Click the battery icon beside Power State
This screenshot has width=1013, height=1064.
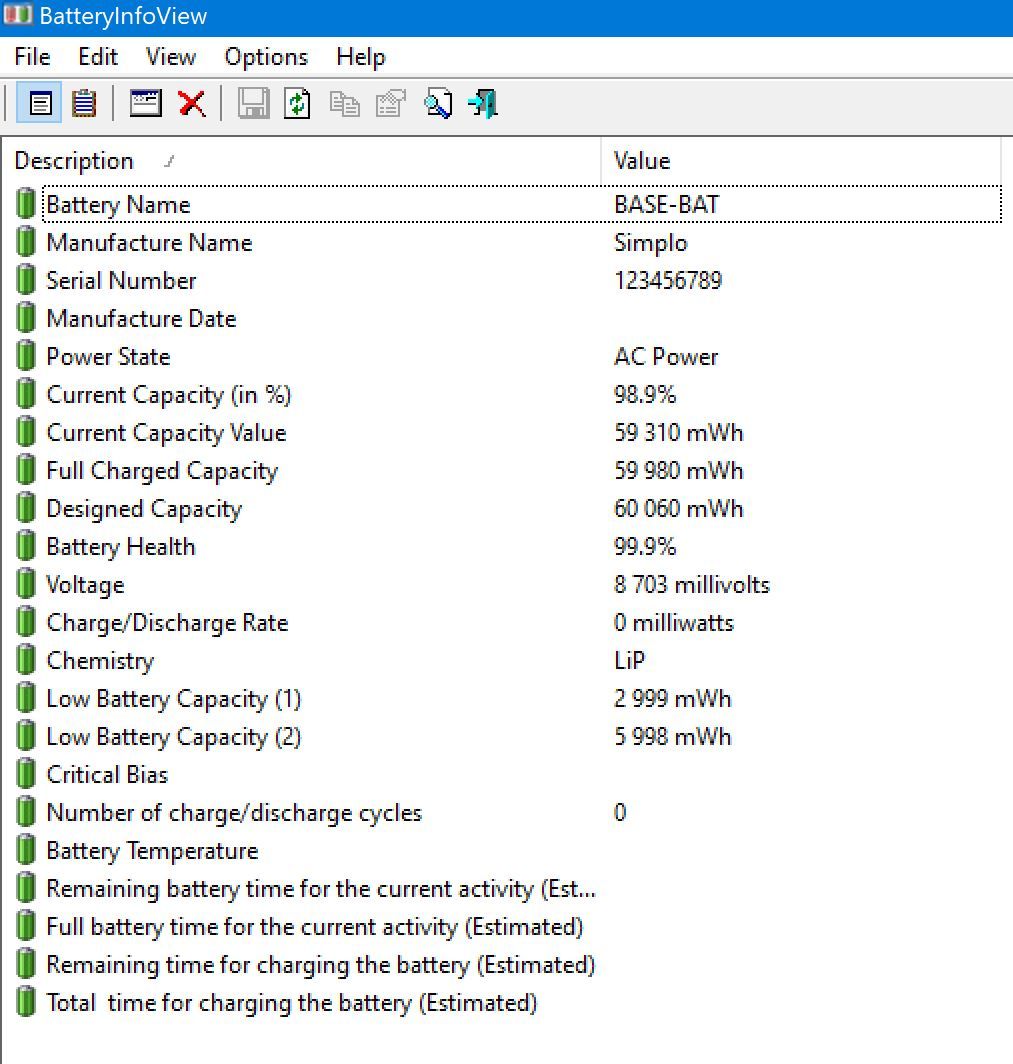coord(26,356)
